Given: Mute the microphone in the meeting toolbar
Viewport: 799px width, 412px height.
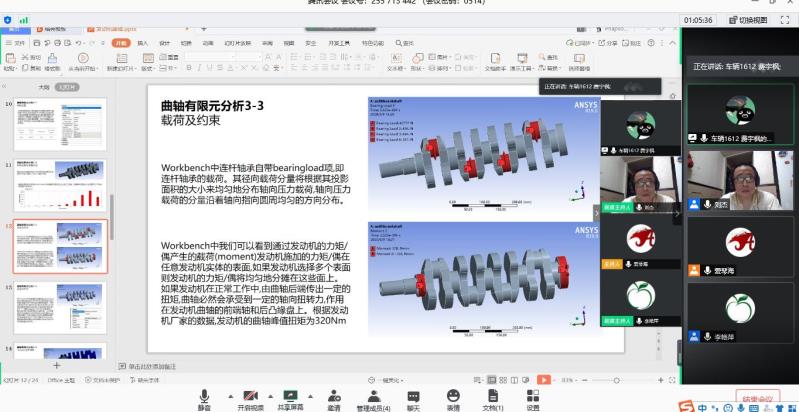Looking at the screenshot, I should click(204, 399).
